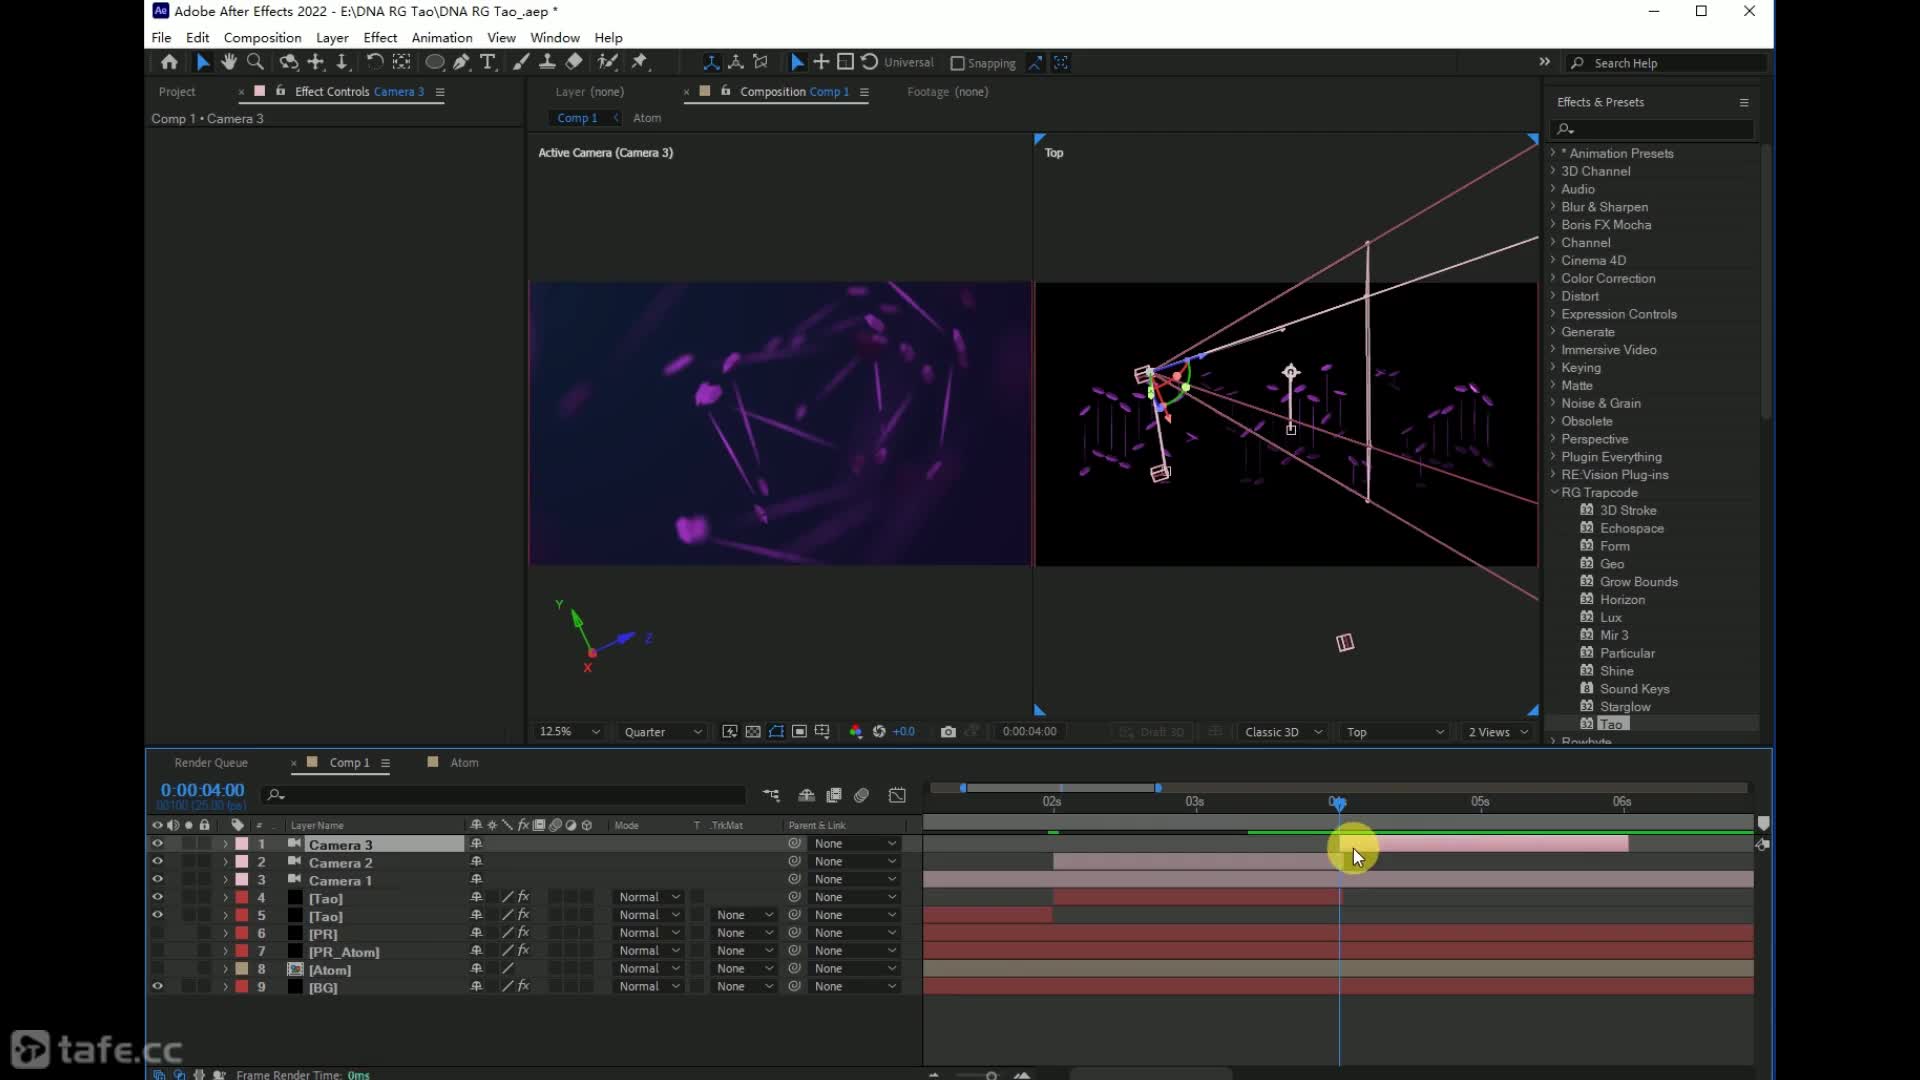The height and width of the screenshot is (1080, 1920).
Task: Open the Quarter resolution dropdown
Action: coord(662,732)
